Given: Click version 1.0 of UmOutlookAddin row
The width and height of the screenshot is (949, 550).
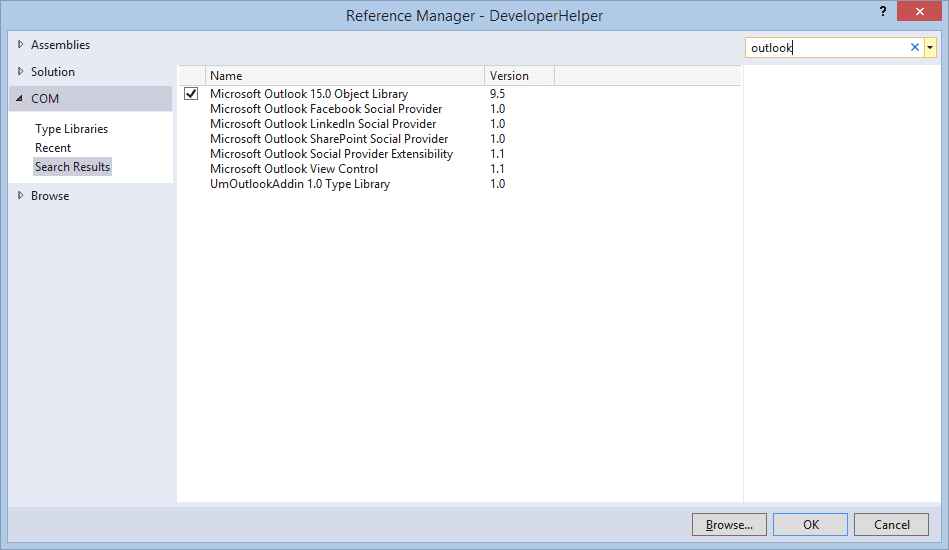Looking at the screenshot, I should point(497,184).
